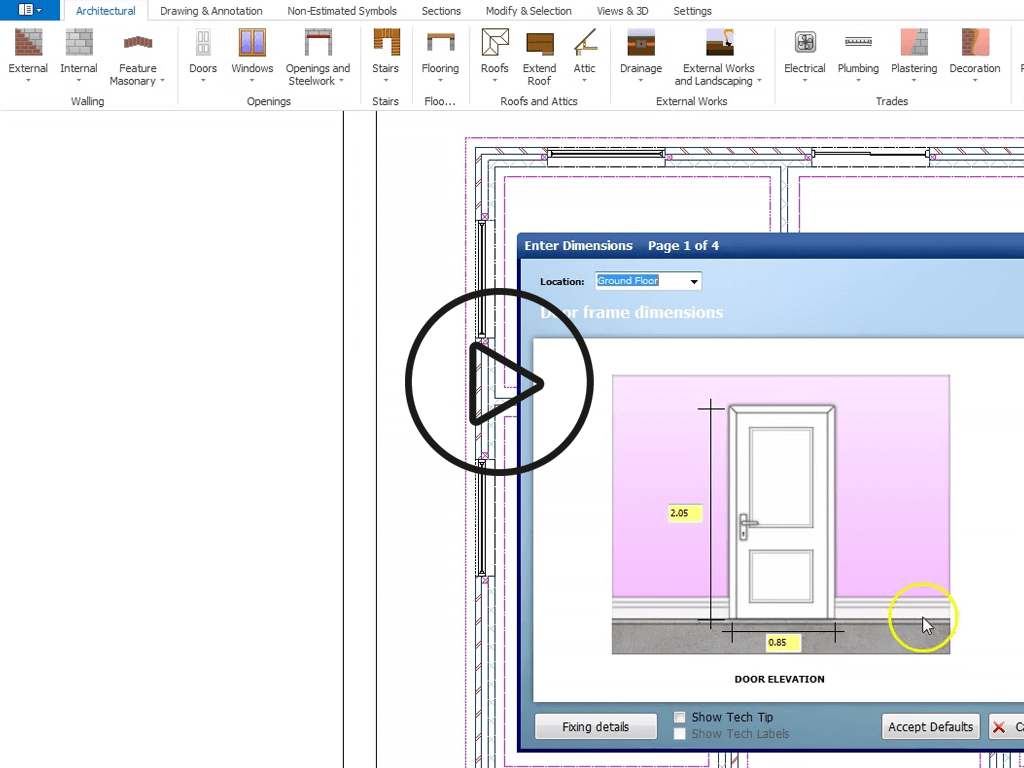Viewport: 1024px width, 768px height.
Task: Play the video with the play button
Action: (500, 382)
